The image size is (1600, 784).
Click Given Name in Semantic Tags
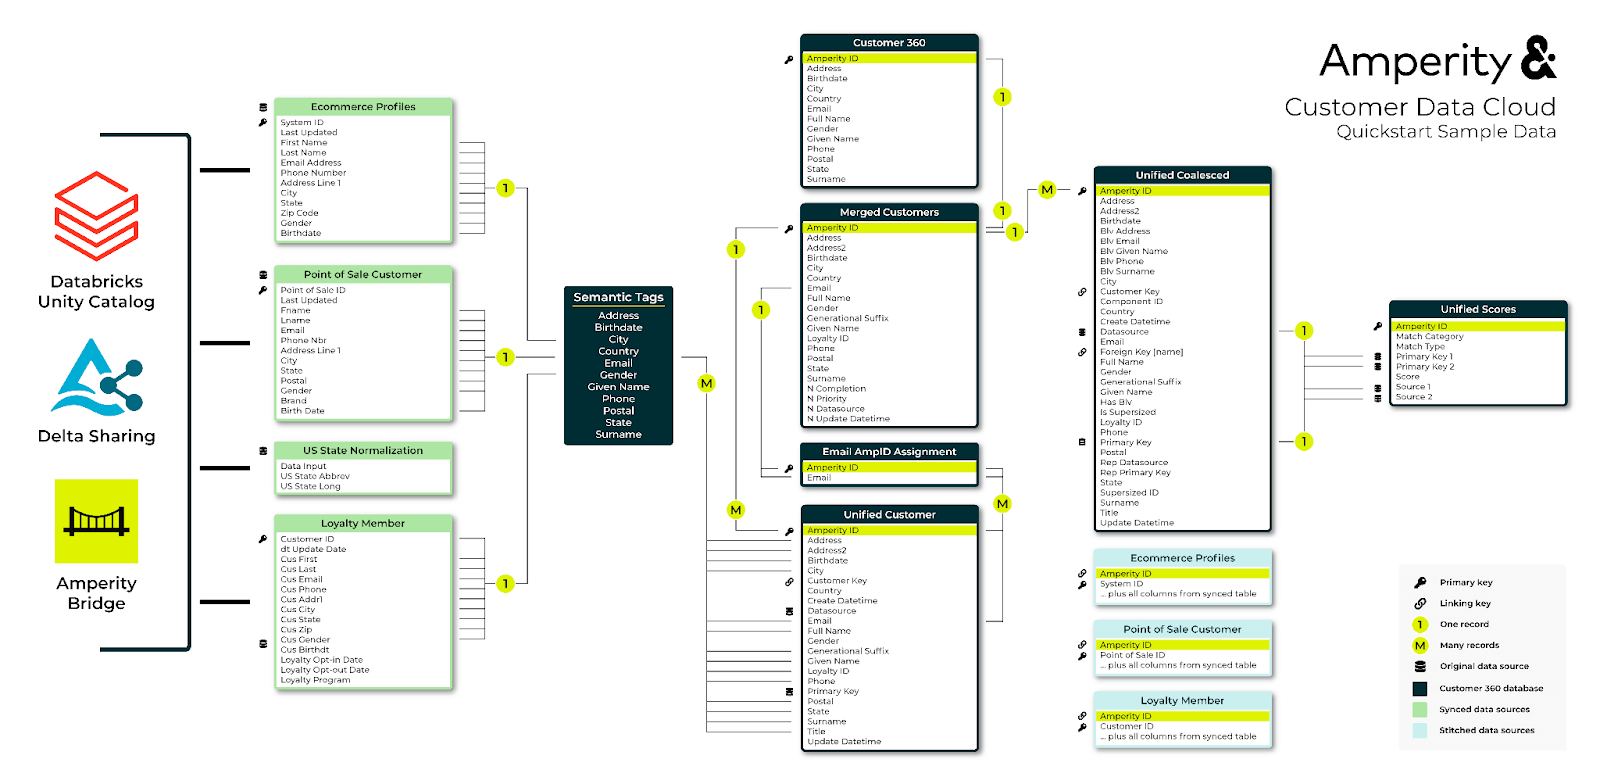tap(618, 387)
